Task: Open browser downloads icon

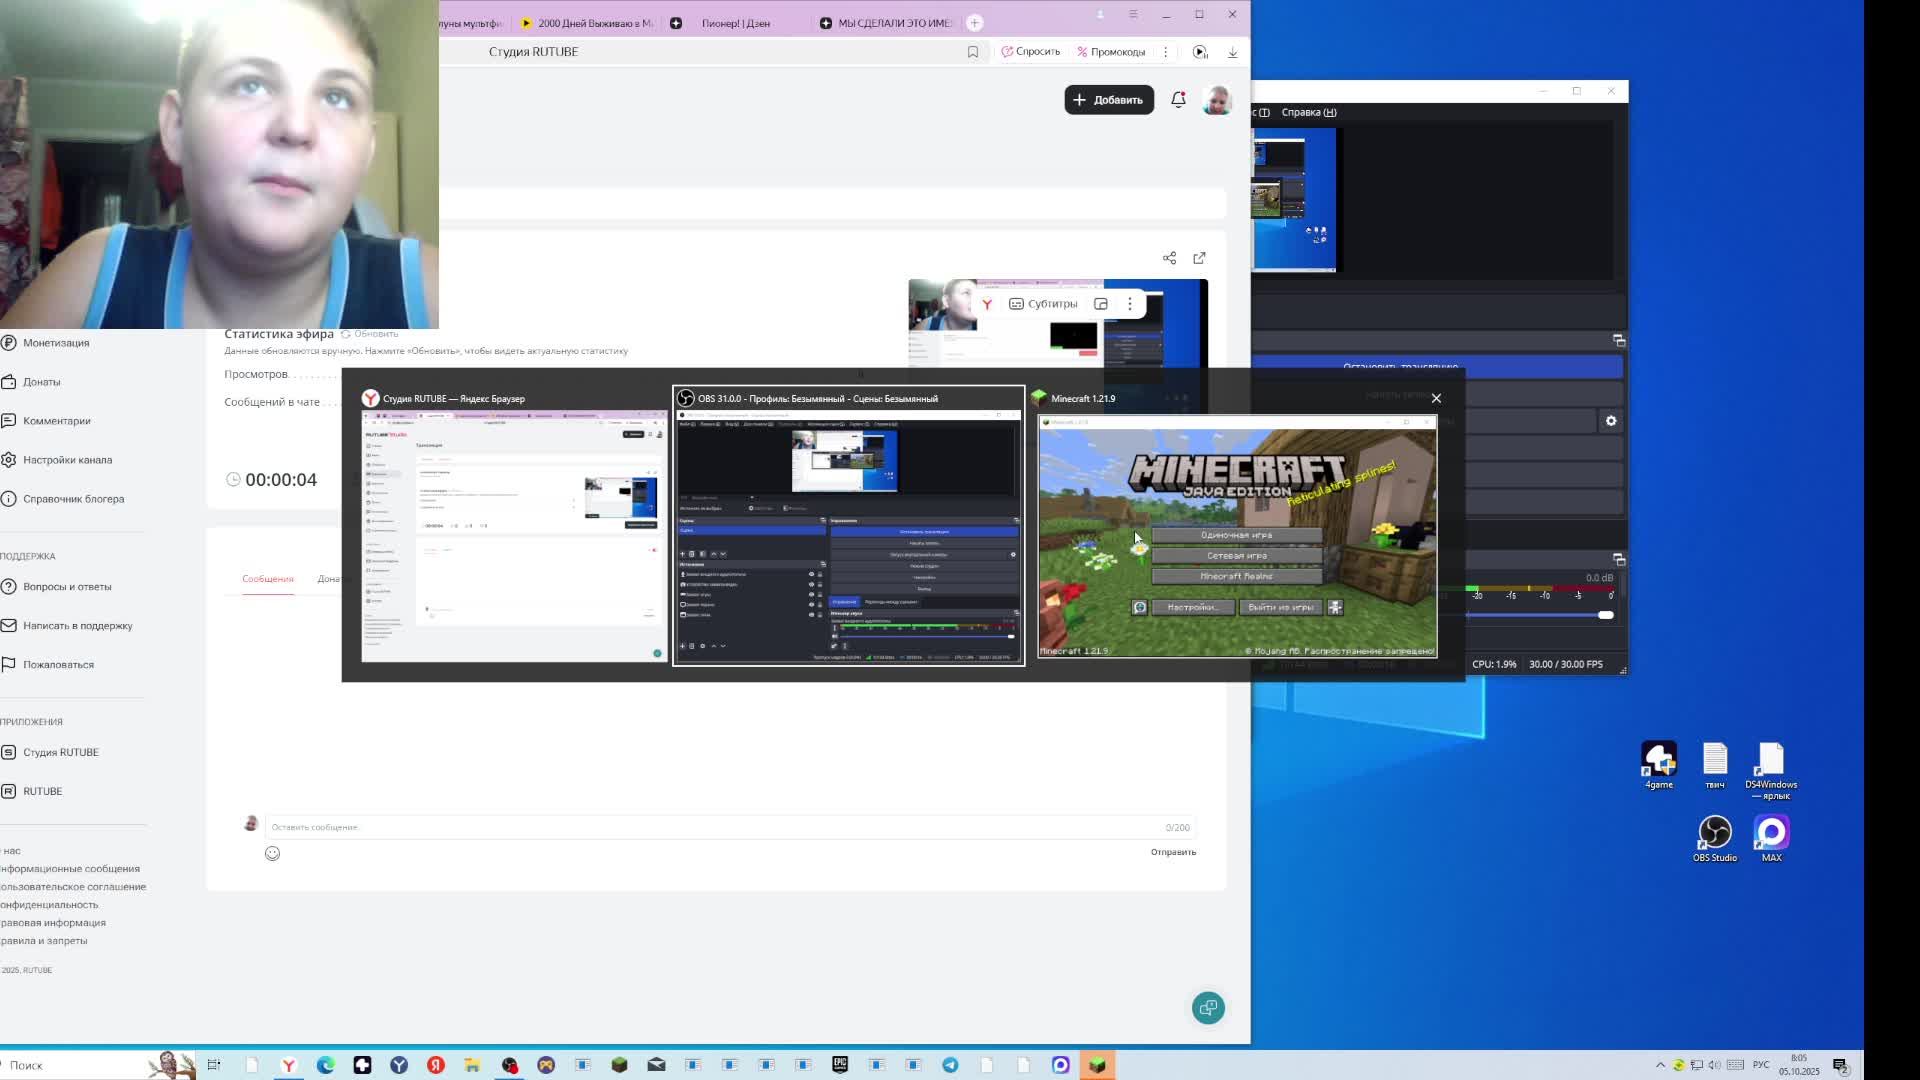Action: pyautogui.click(x=1233, y=52)
